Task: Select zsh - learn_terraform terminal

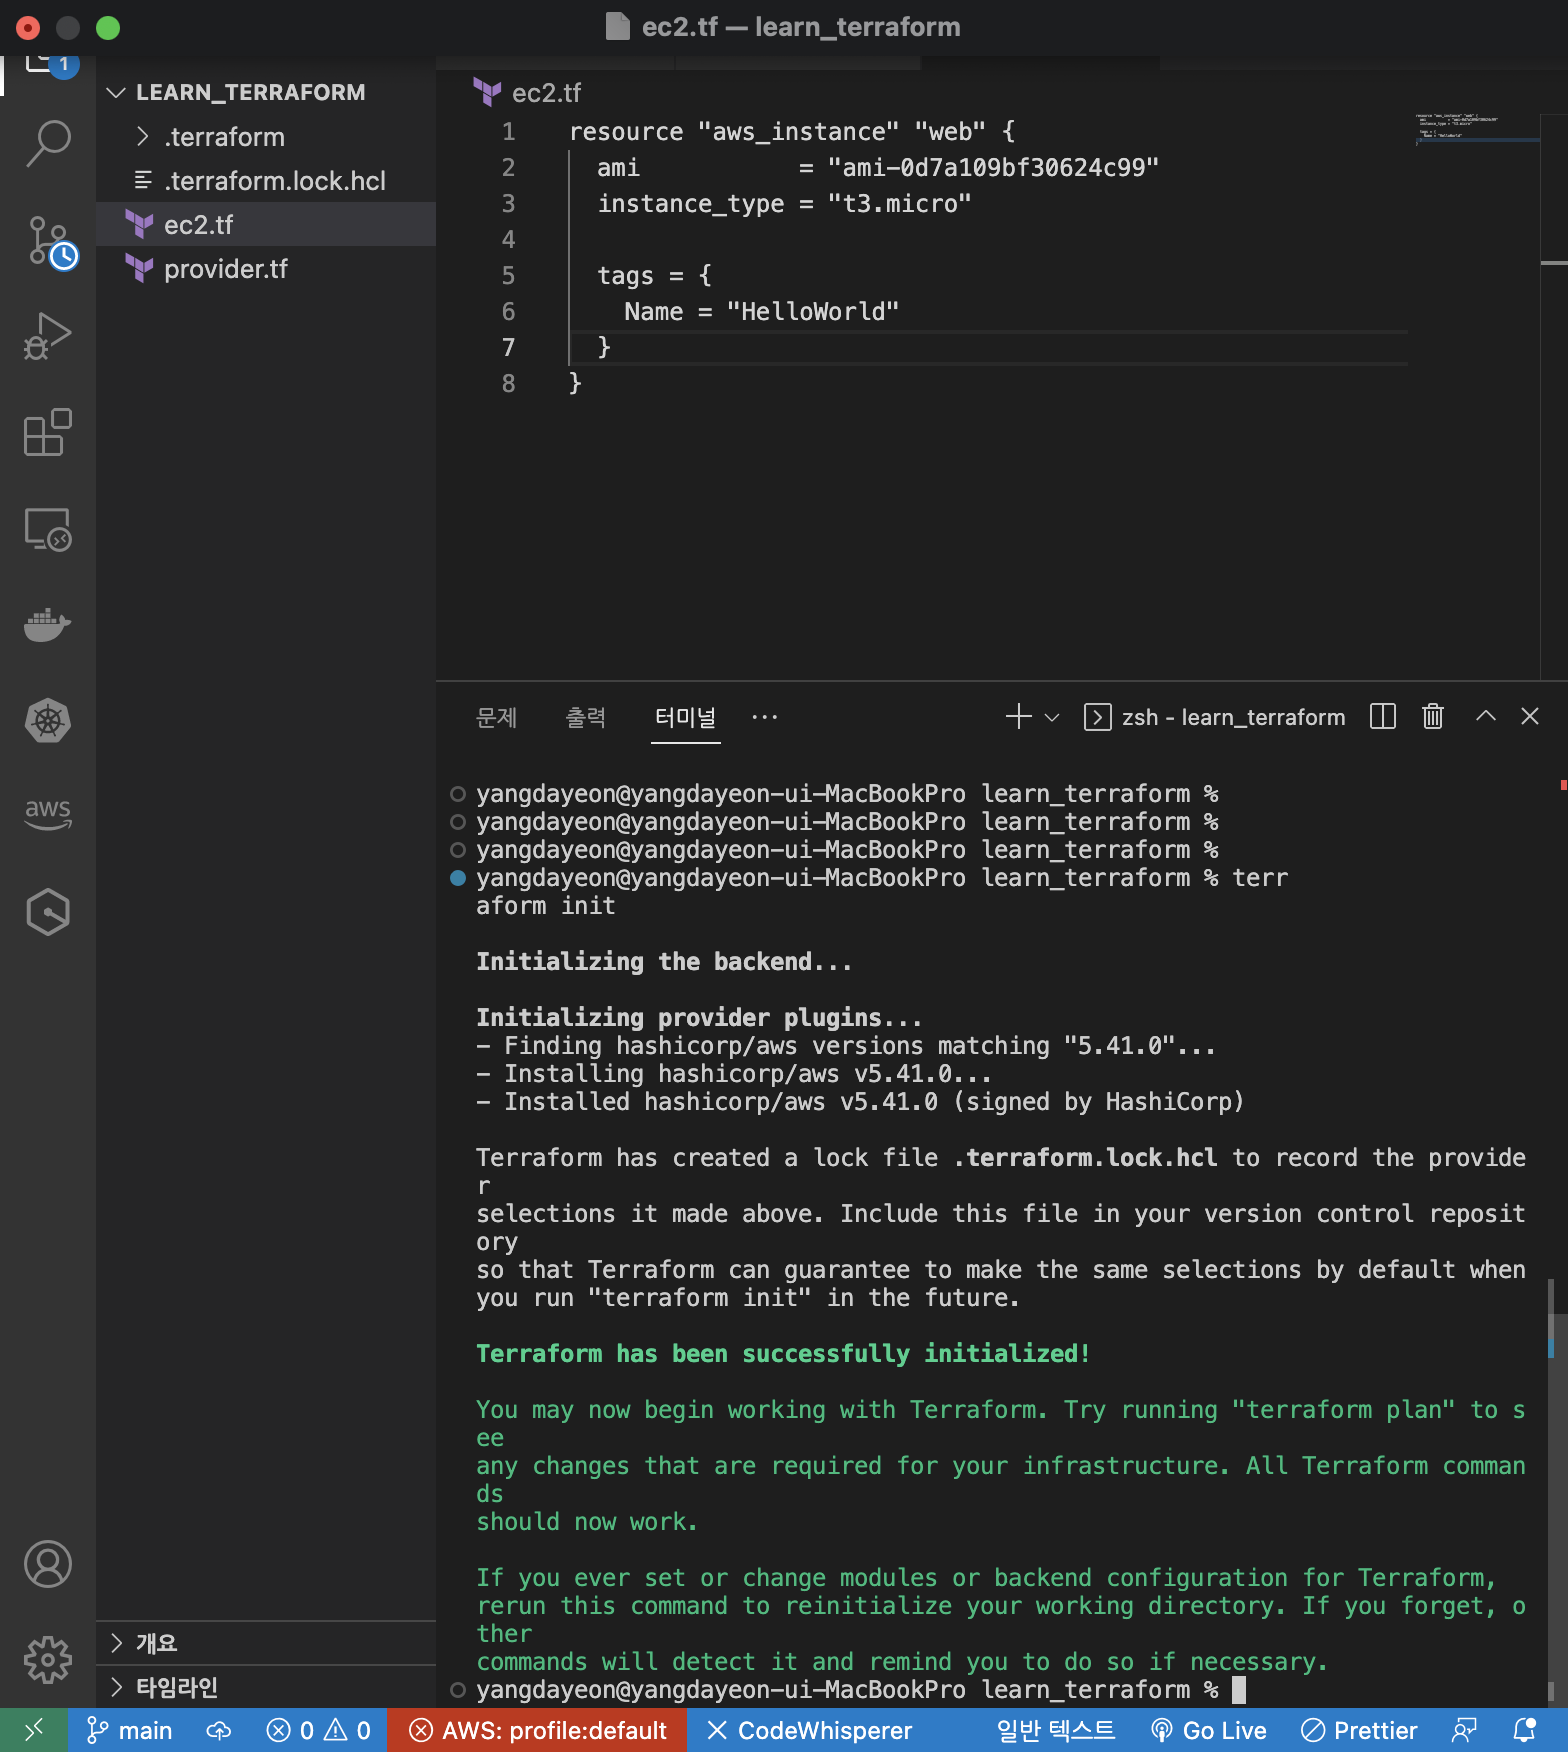Action: [1215, 717]
